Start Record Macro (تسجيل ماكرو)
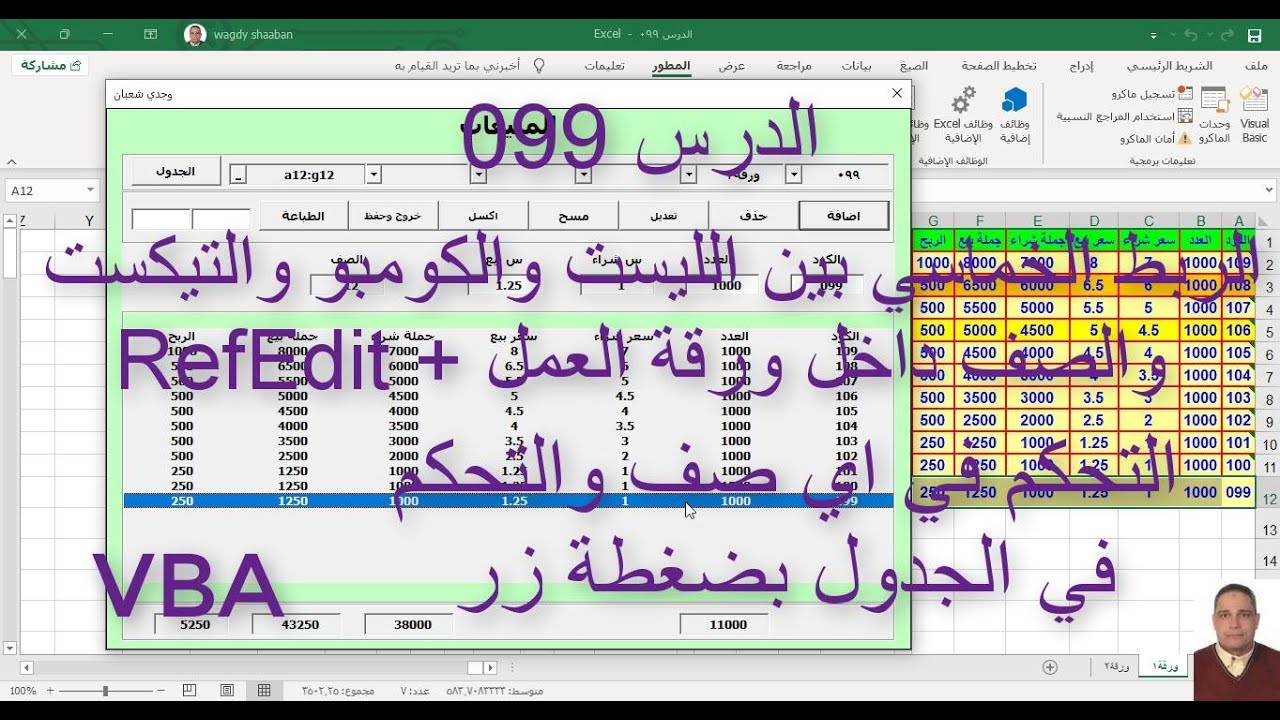 pyautogui.click(x=1151, y=93)
